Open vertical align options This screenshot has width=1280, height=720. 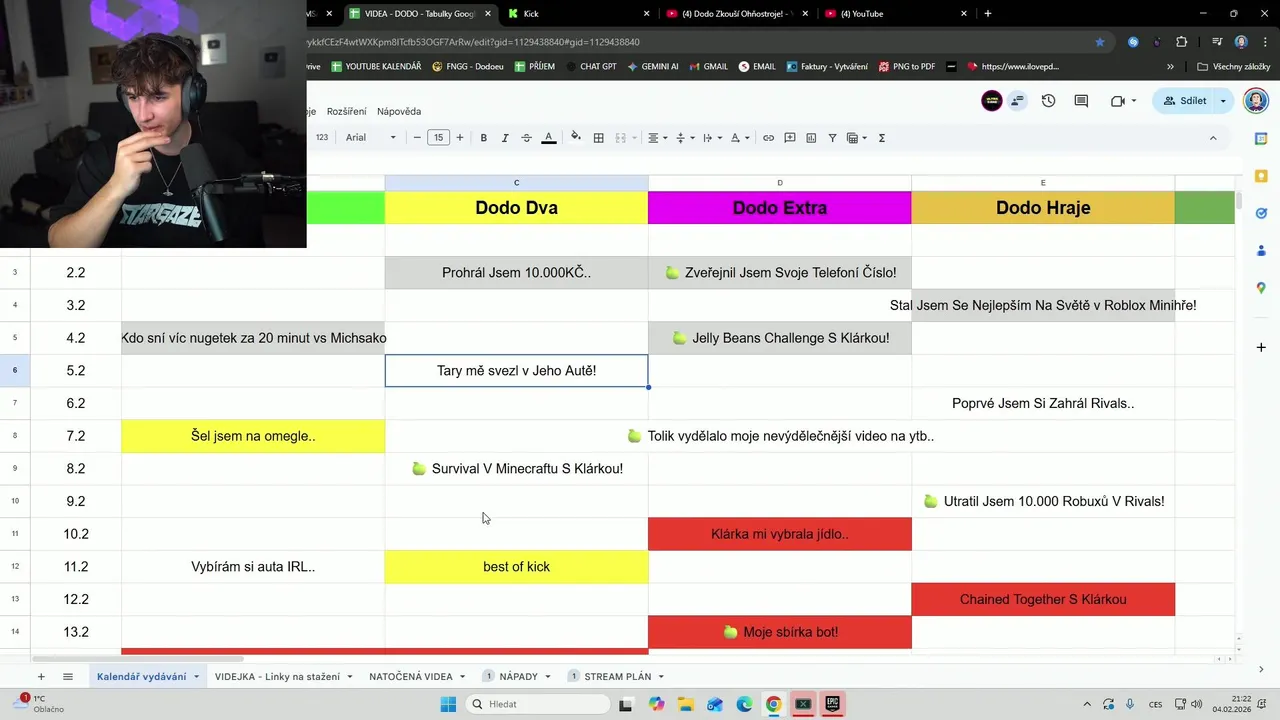click(685, 138)
